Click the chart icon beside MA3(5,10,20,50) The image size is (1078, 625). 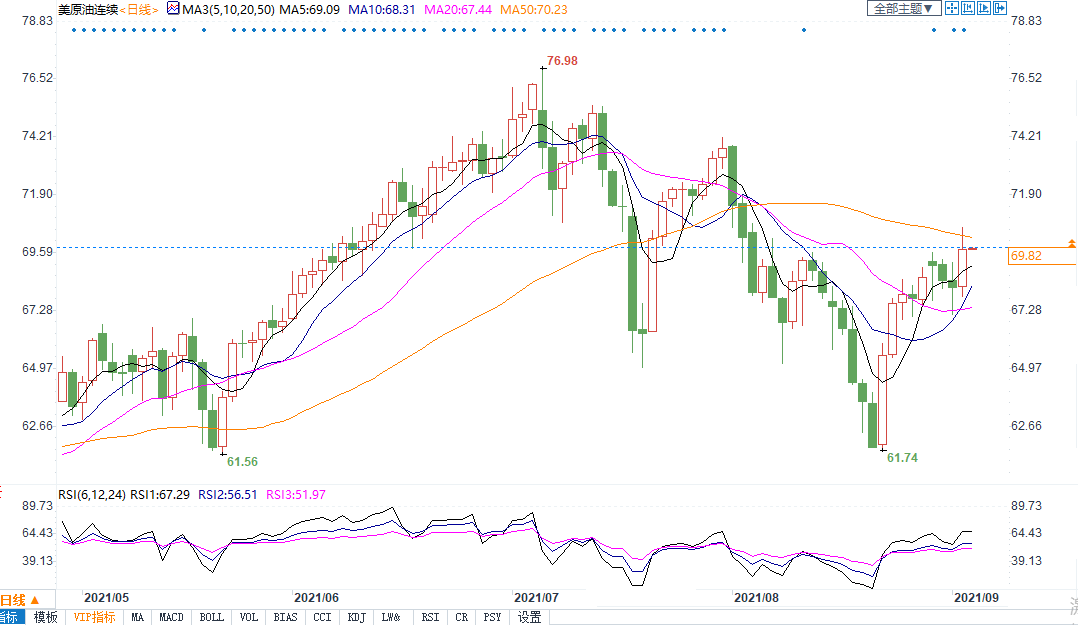174,9
